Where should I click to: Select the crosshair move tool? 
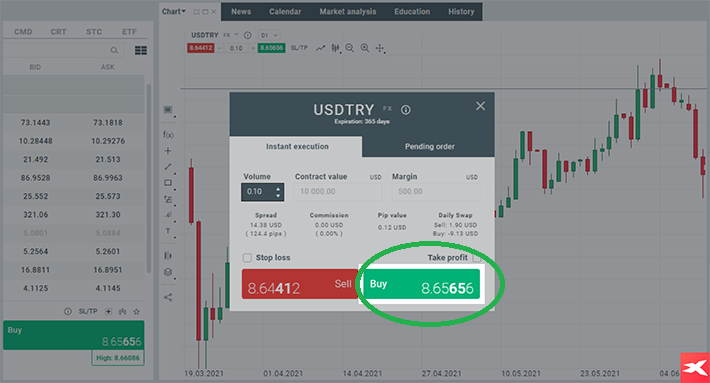[x=380, y=48]
